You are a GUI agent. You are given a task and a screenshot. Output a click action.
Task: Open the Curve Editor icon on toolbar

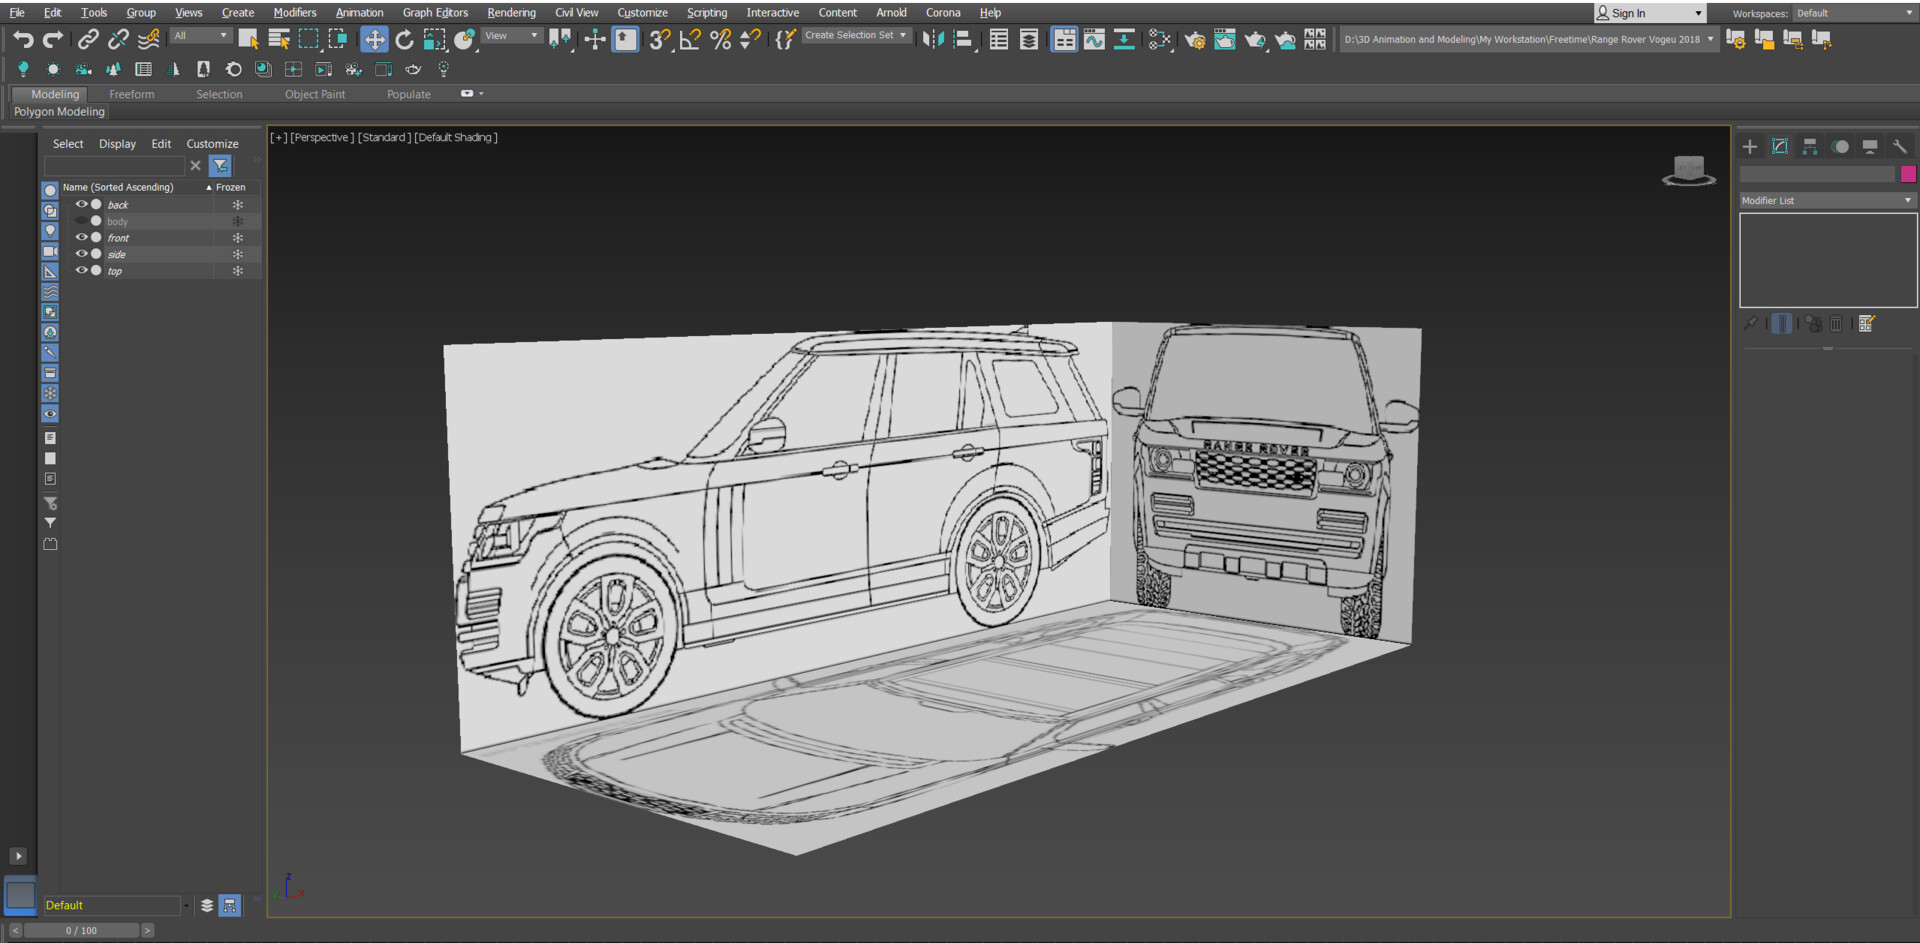[1095, 40]
